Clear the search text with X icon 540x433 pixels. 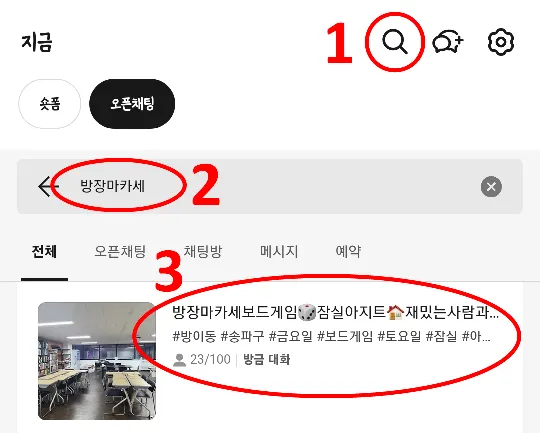(x=491, y=187)
